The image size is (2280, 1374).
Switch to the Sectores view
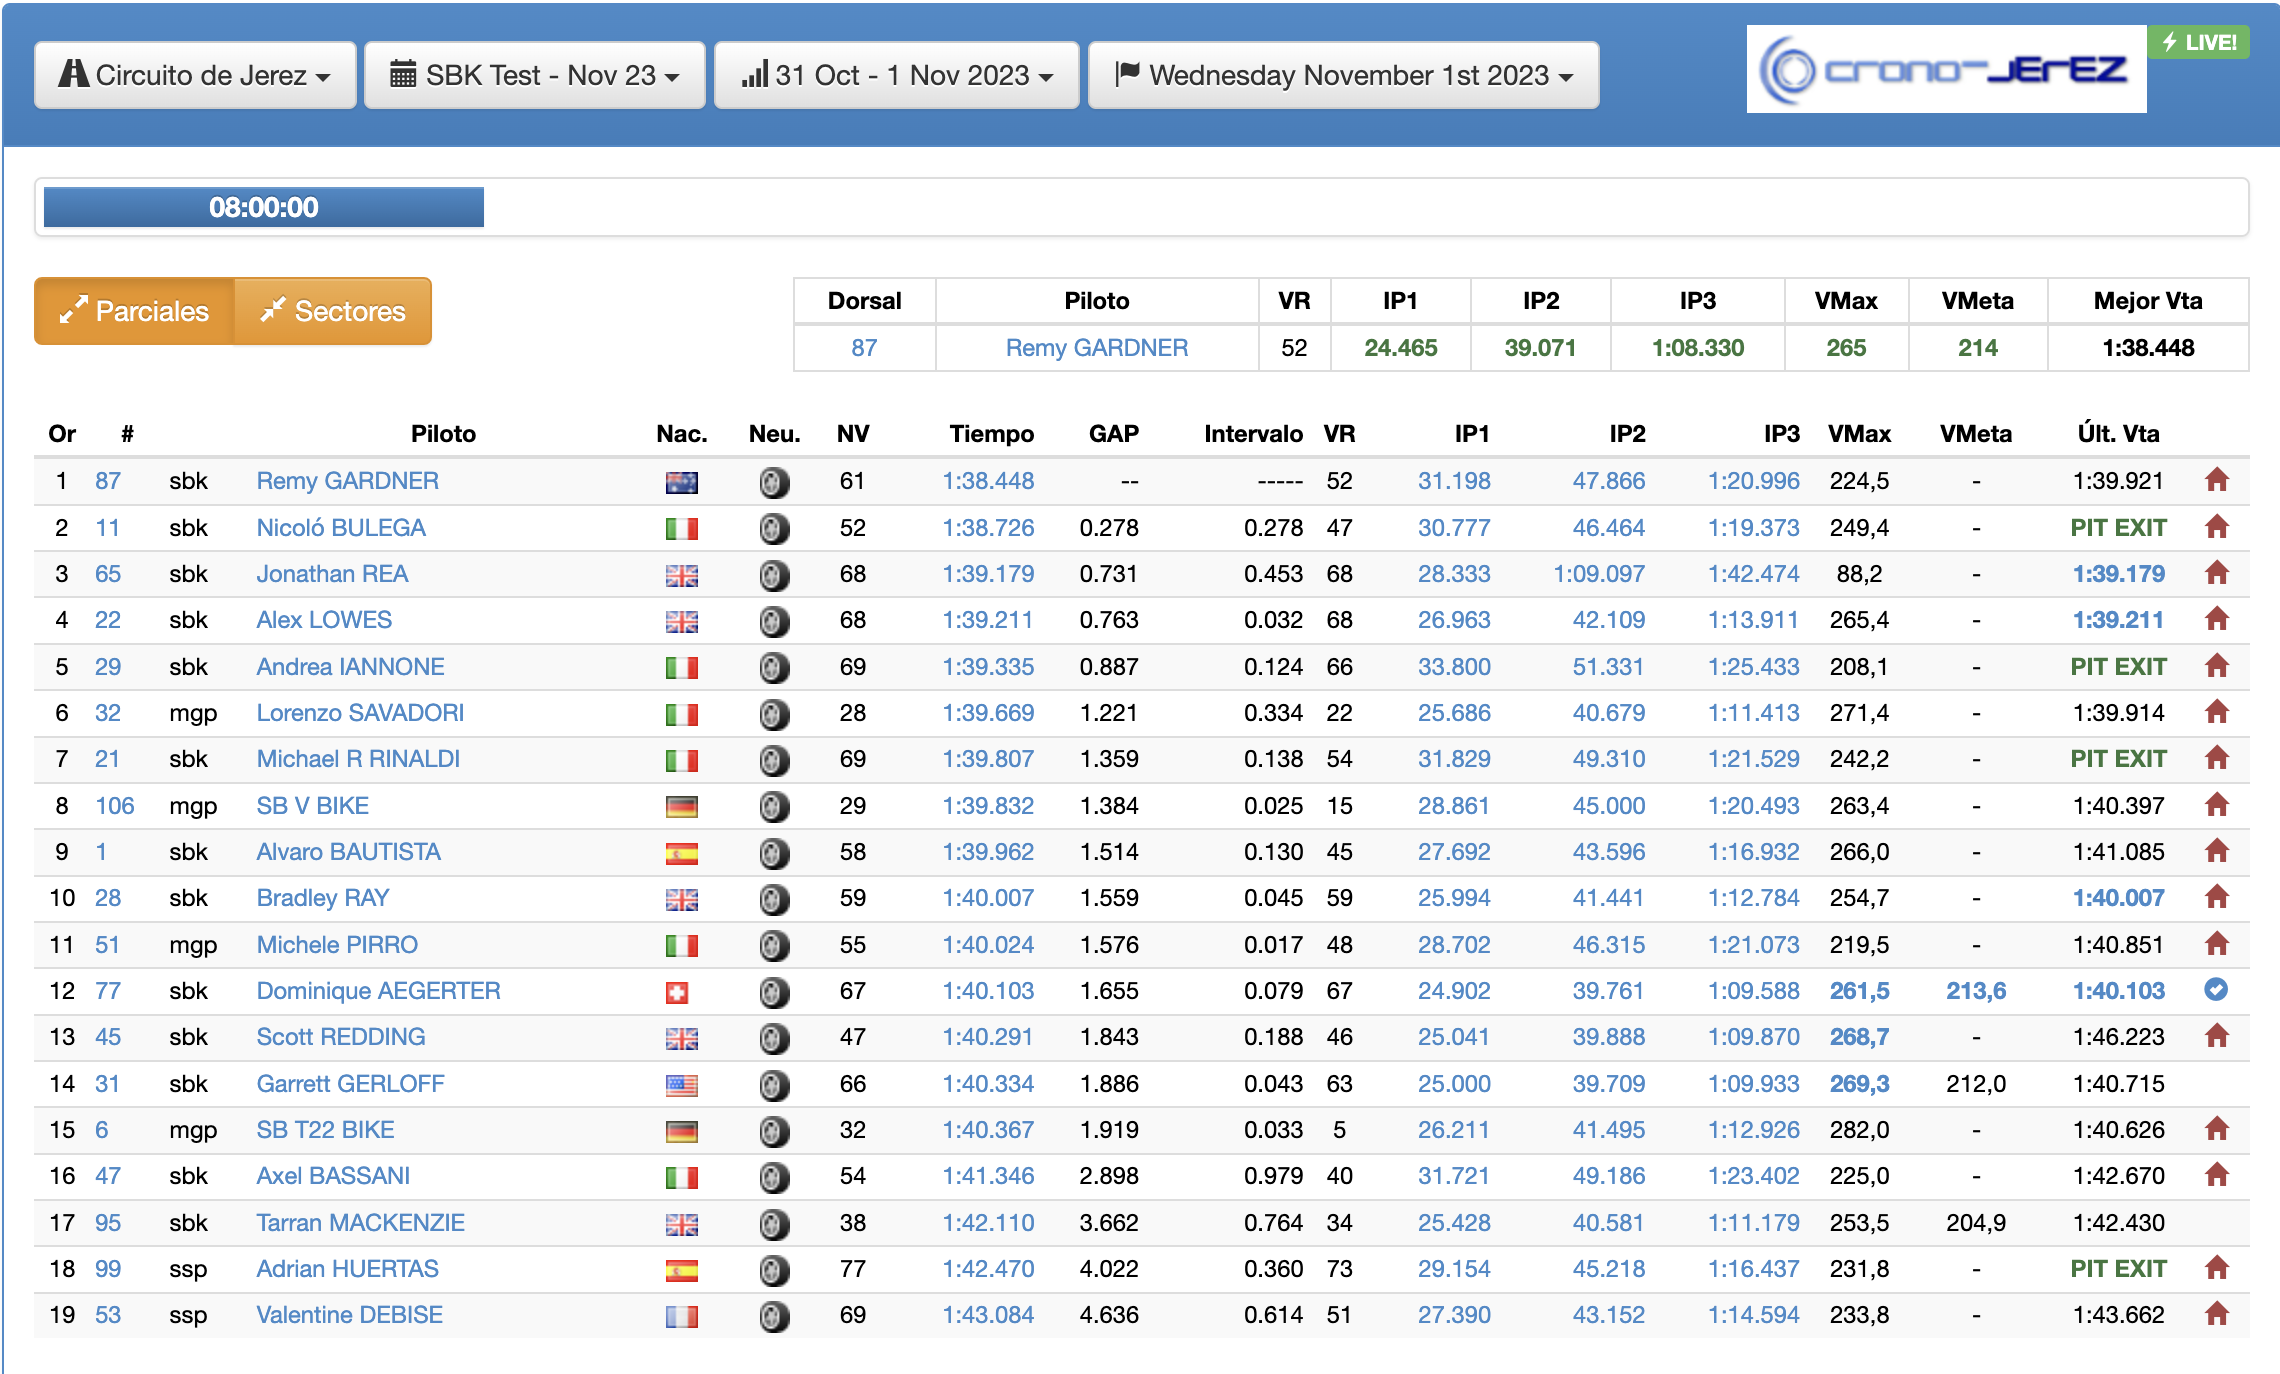(x=333, y=311)
